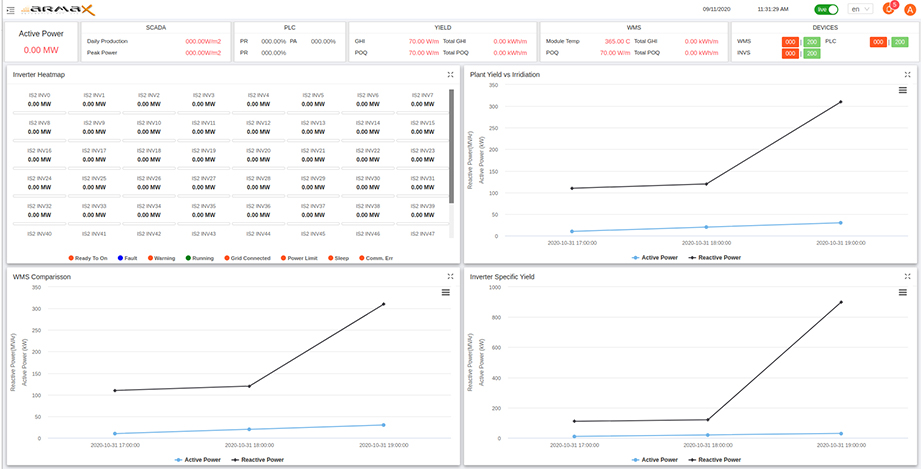Screen dimensions: 924x469
Task: Toggle the live data switch
Action: (x=826, y=9)
